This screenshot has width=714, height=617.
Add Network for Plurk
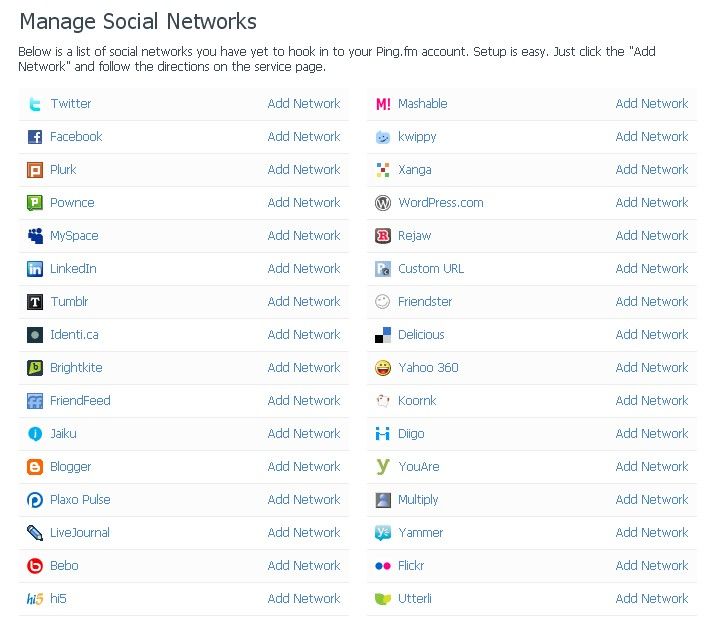coord(304,170)
